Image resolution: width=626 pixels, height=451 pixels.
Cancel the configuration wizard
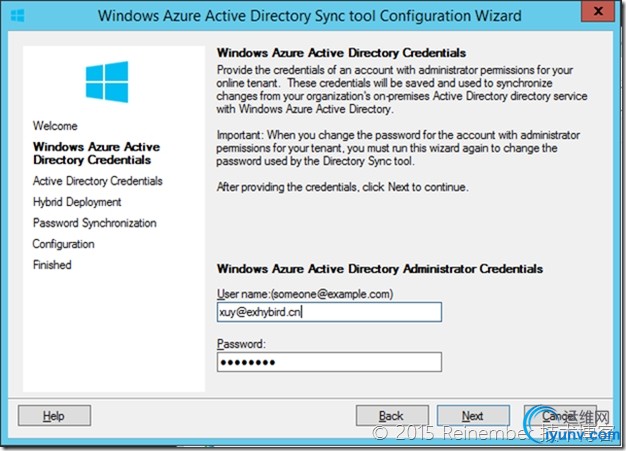click(x=560, y=416)
